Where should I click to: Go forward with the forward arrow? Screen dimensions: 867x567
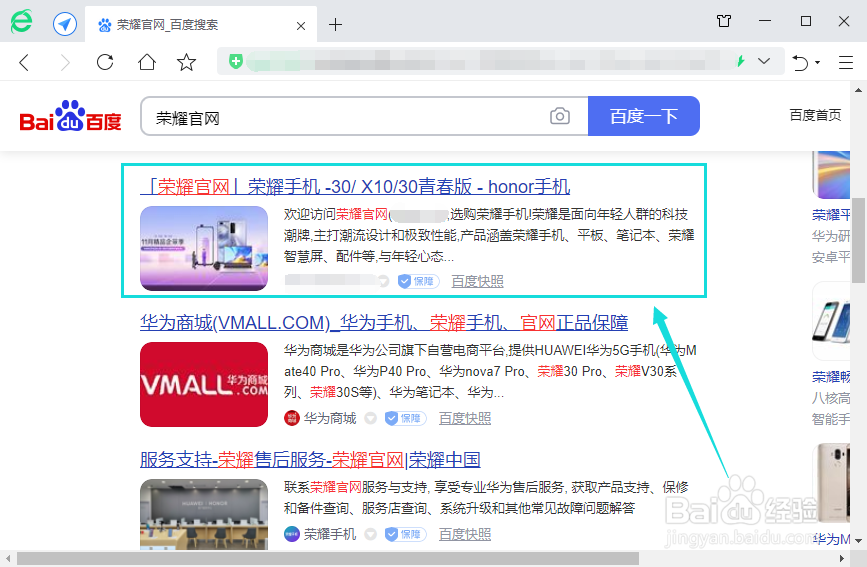click(65, 62)
